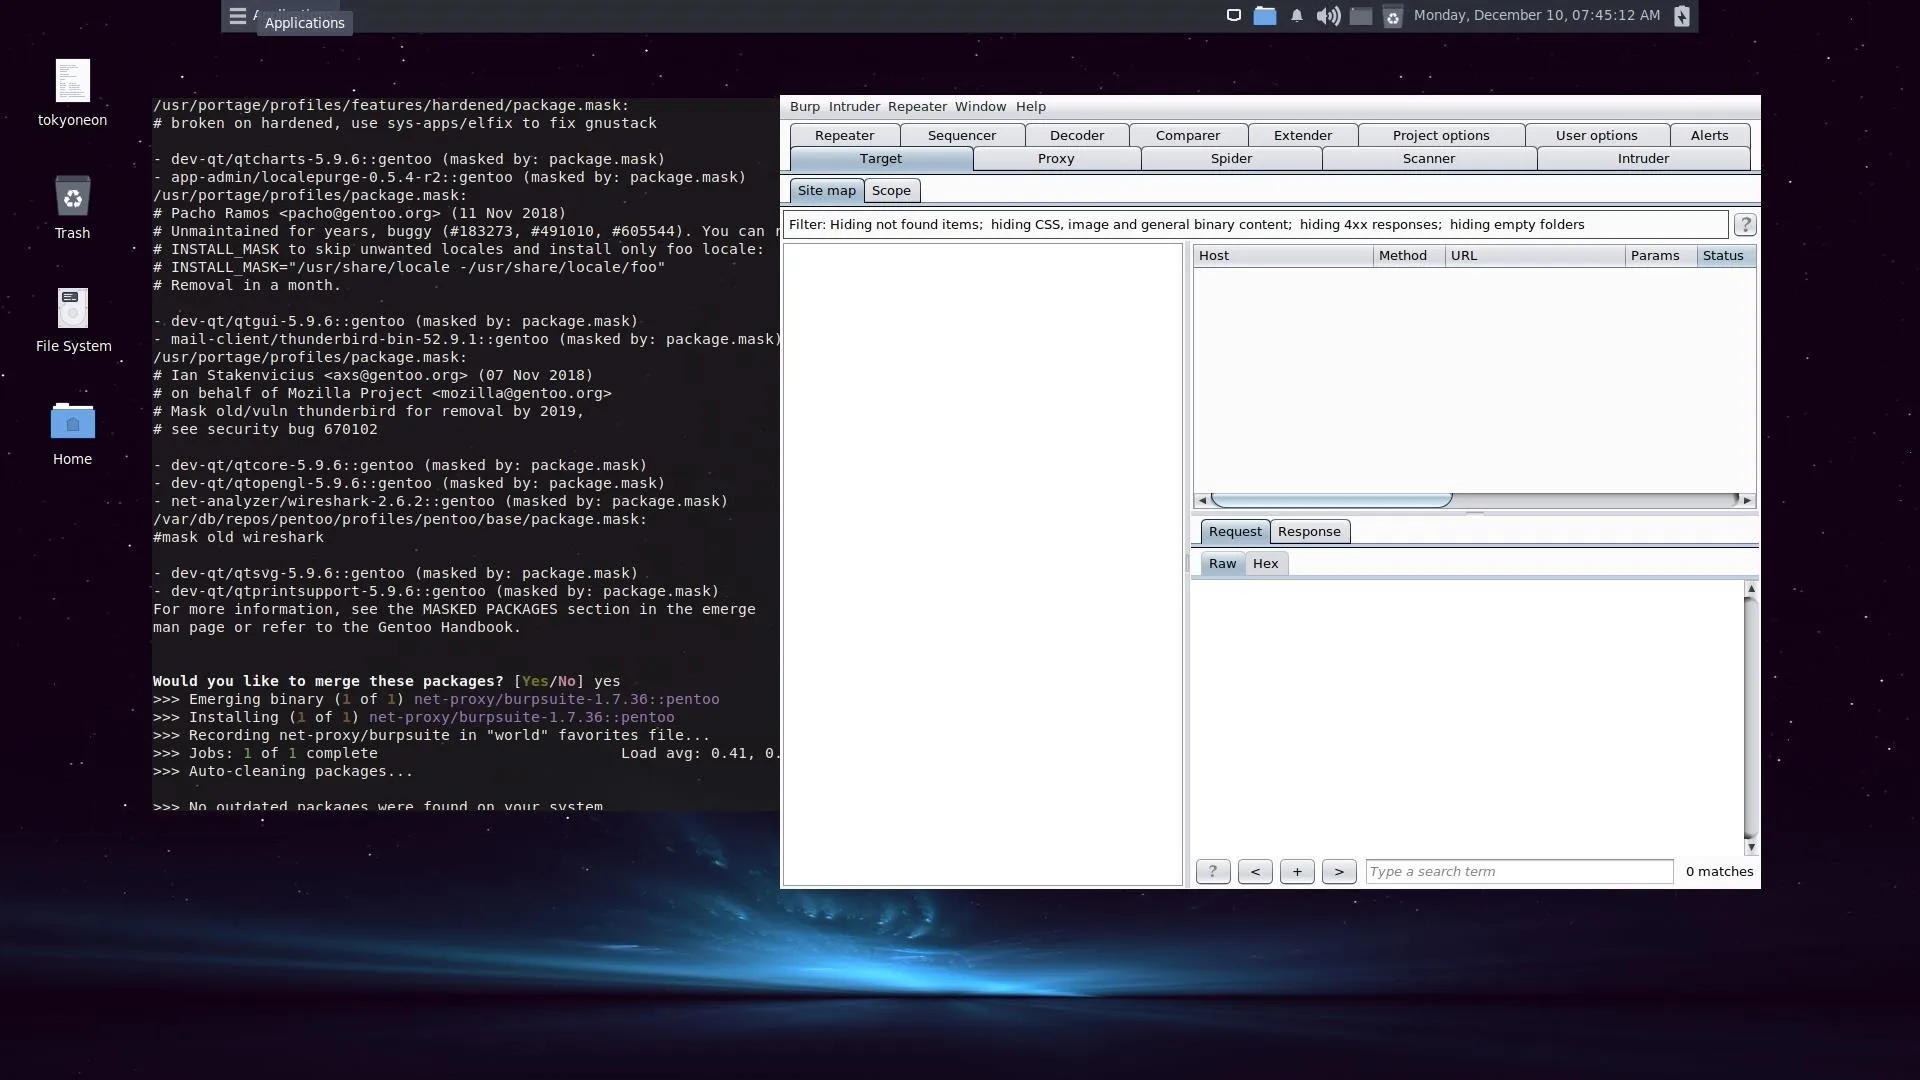Open the Home folder desktop icon
The image size is (1920, 1080).
point(72,433)
